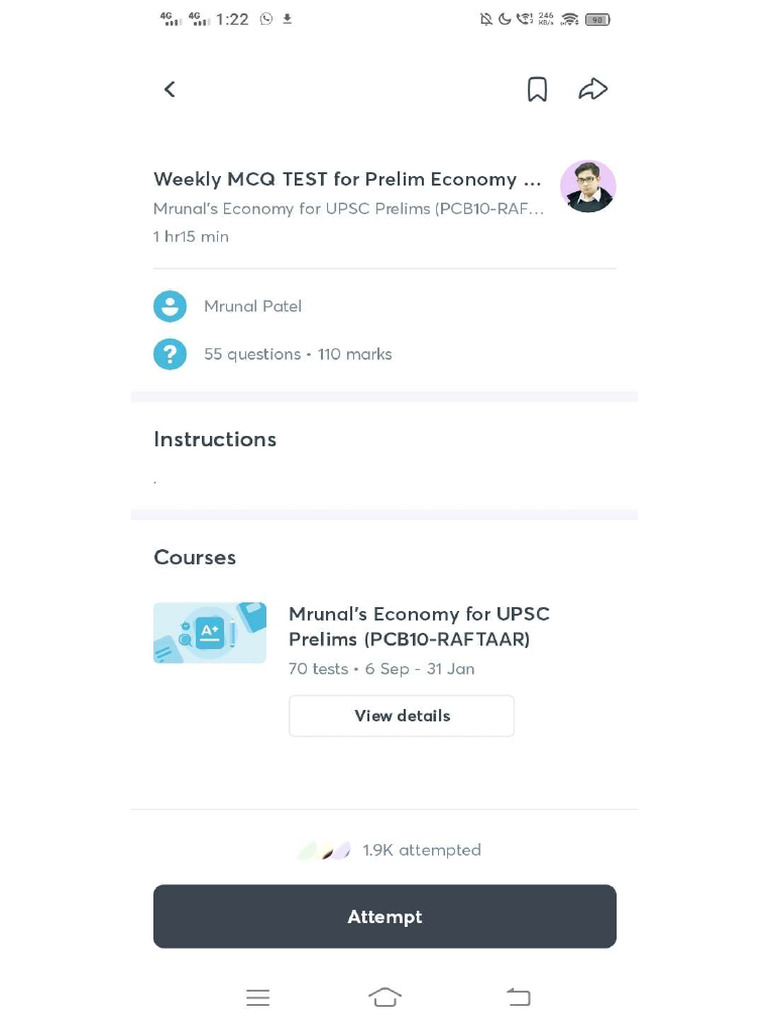Tap the 1.9K attempted avatars
768x1024 pixels.
tap(324, 851)
